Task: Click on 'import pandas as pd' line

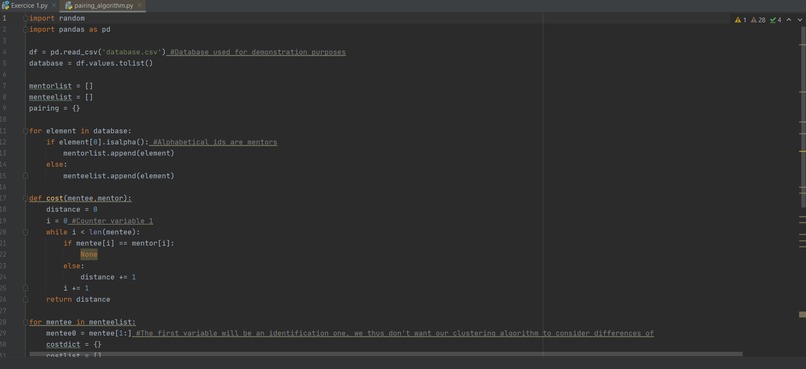Action: point(69,30)
